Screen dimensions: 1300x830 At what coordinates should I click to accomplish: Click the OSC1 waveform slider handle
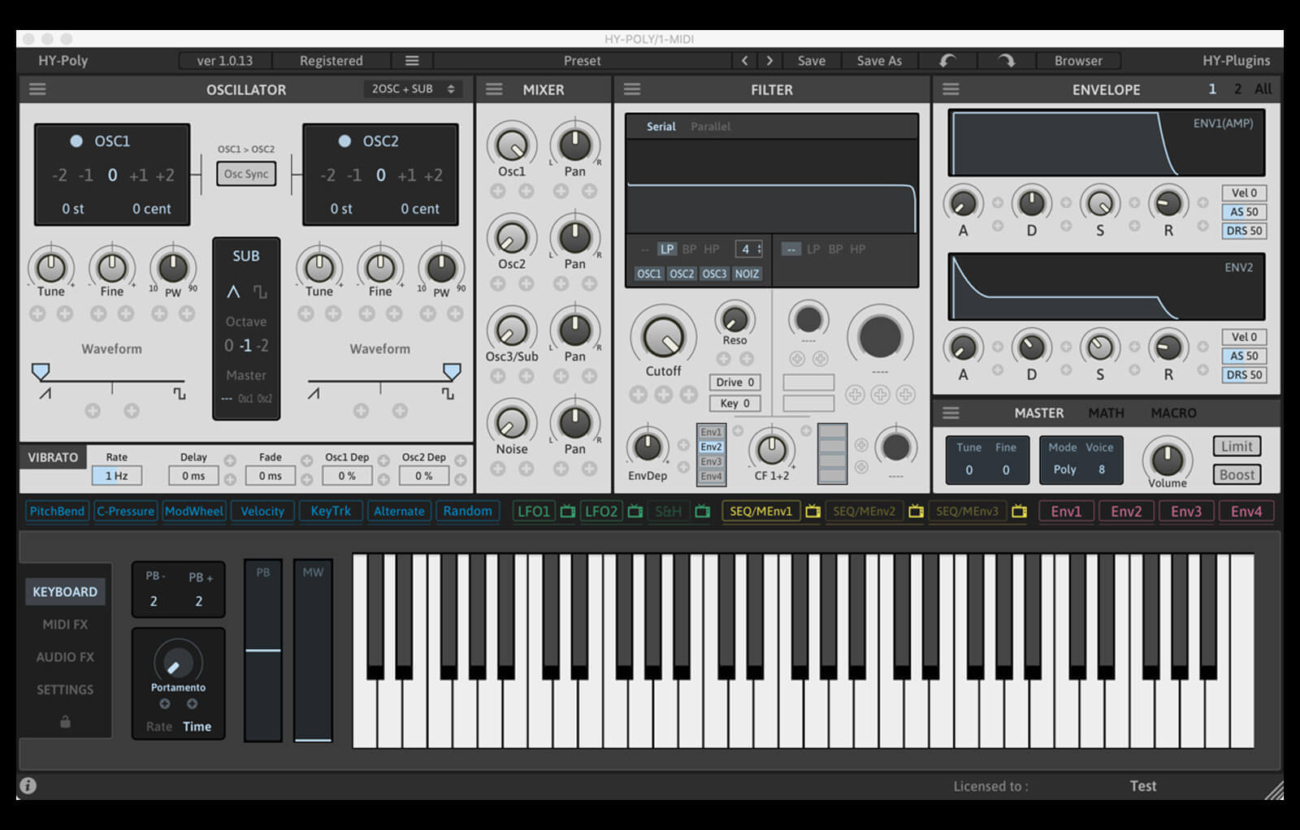41,372
